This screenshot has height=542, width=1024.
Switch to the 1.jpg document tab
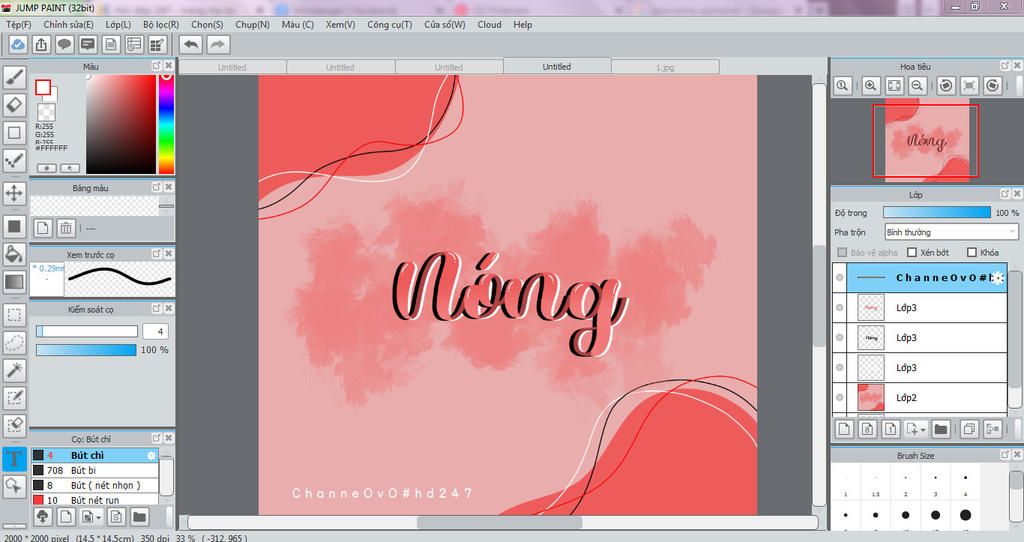point(665,67)
